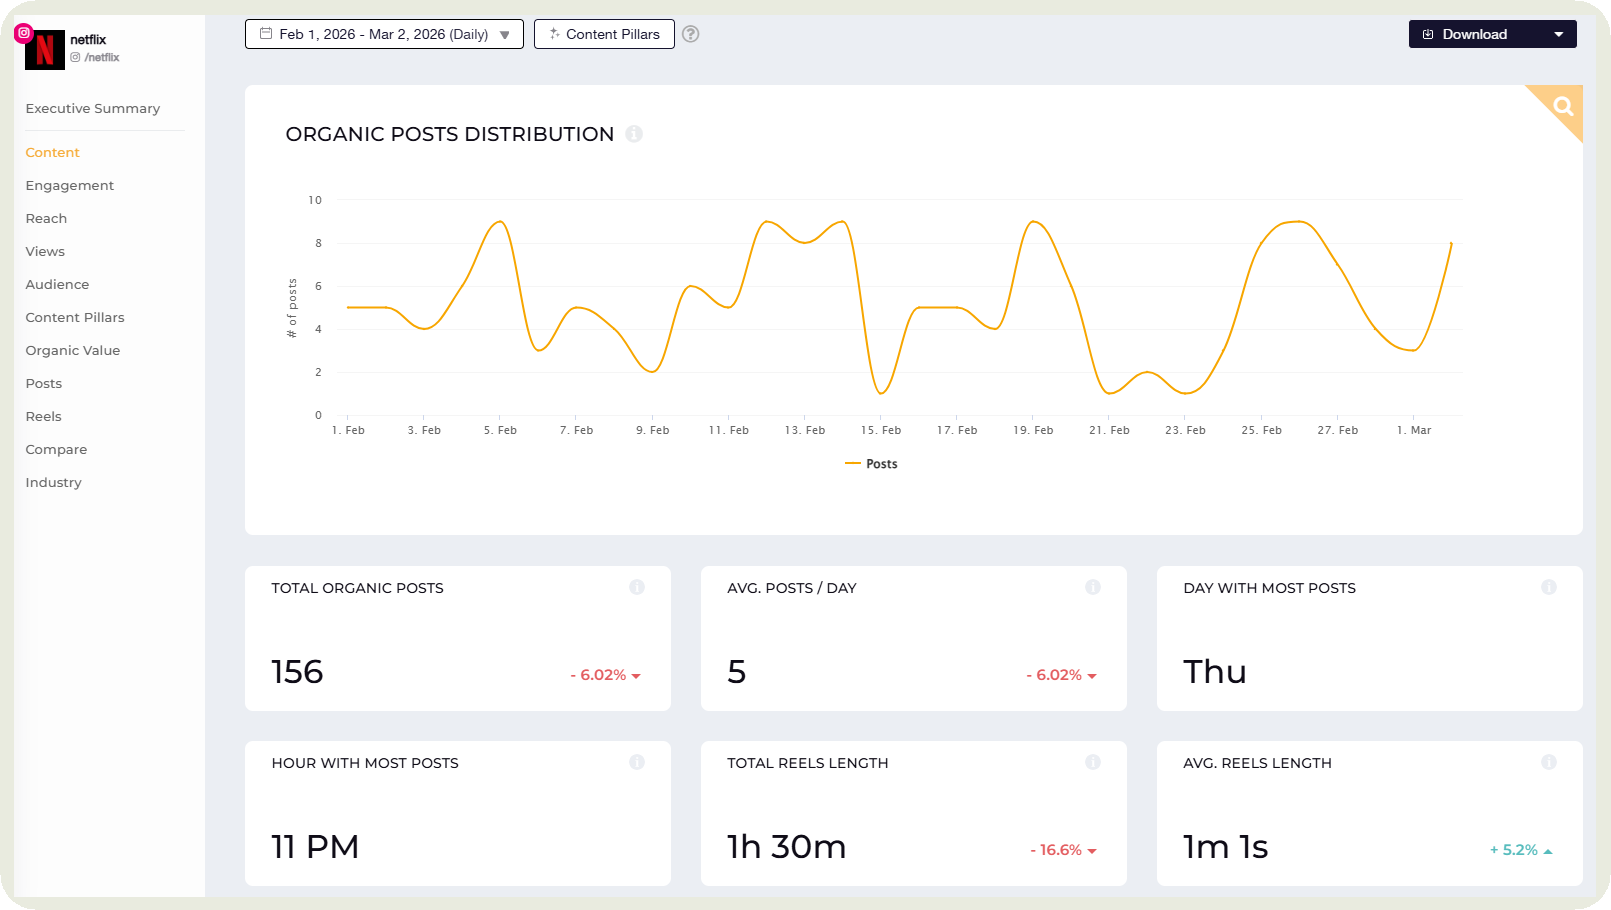The height and width of the screenshot is (910, 1611).
Task: Click the help question mark icon
Action: pyautogui.click(x=691, y=34)
